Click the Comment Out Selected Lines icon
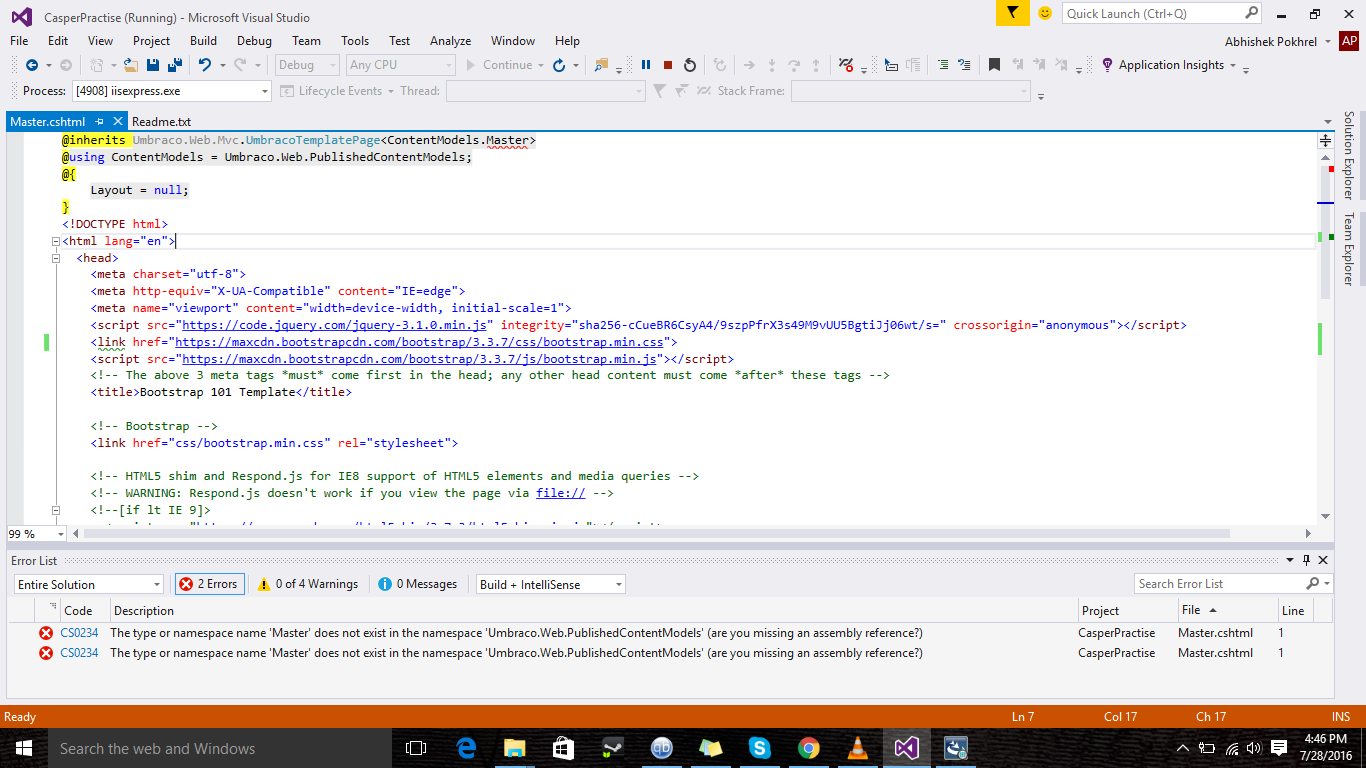 point(942,65)
